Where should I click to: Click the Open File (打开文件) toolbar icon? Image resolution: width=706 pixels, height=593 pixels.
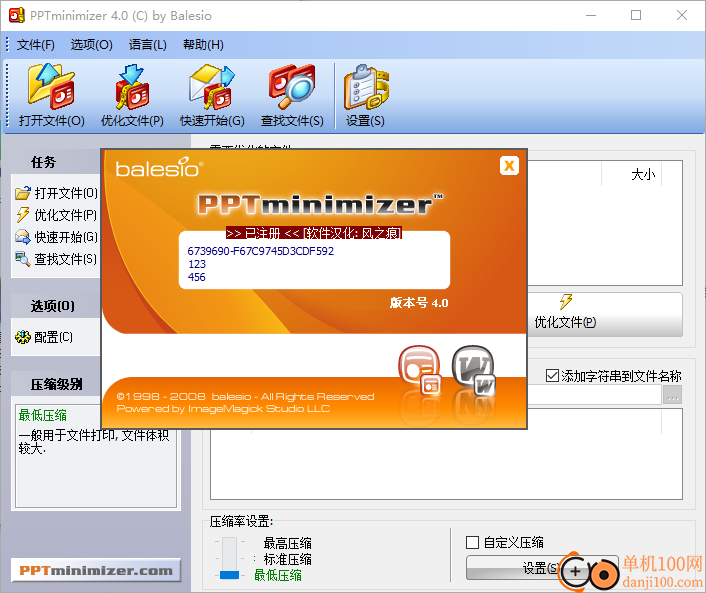pos(51,95)
